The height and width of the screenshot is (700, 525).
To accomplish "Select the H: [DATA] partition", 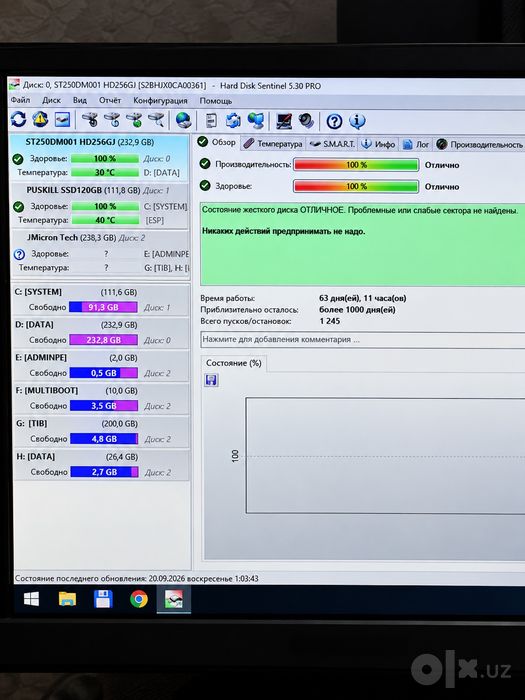I will point(102,464).
